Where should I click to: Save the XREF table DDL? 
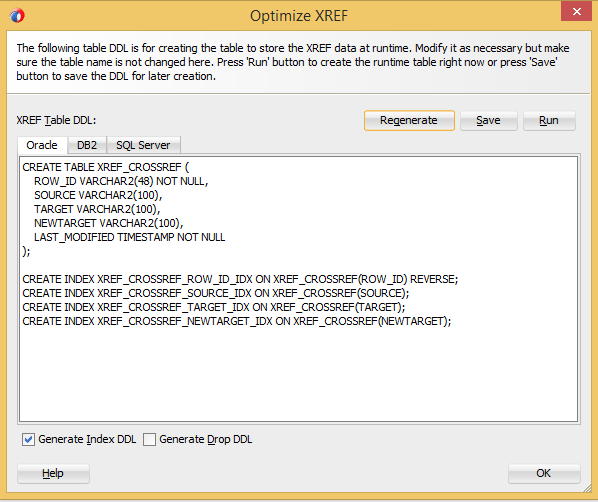click(x=488, y=121)
